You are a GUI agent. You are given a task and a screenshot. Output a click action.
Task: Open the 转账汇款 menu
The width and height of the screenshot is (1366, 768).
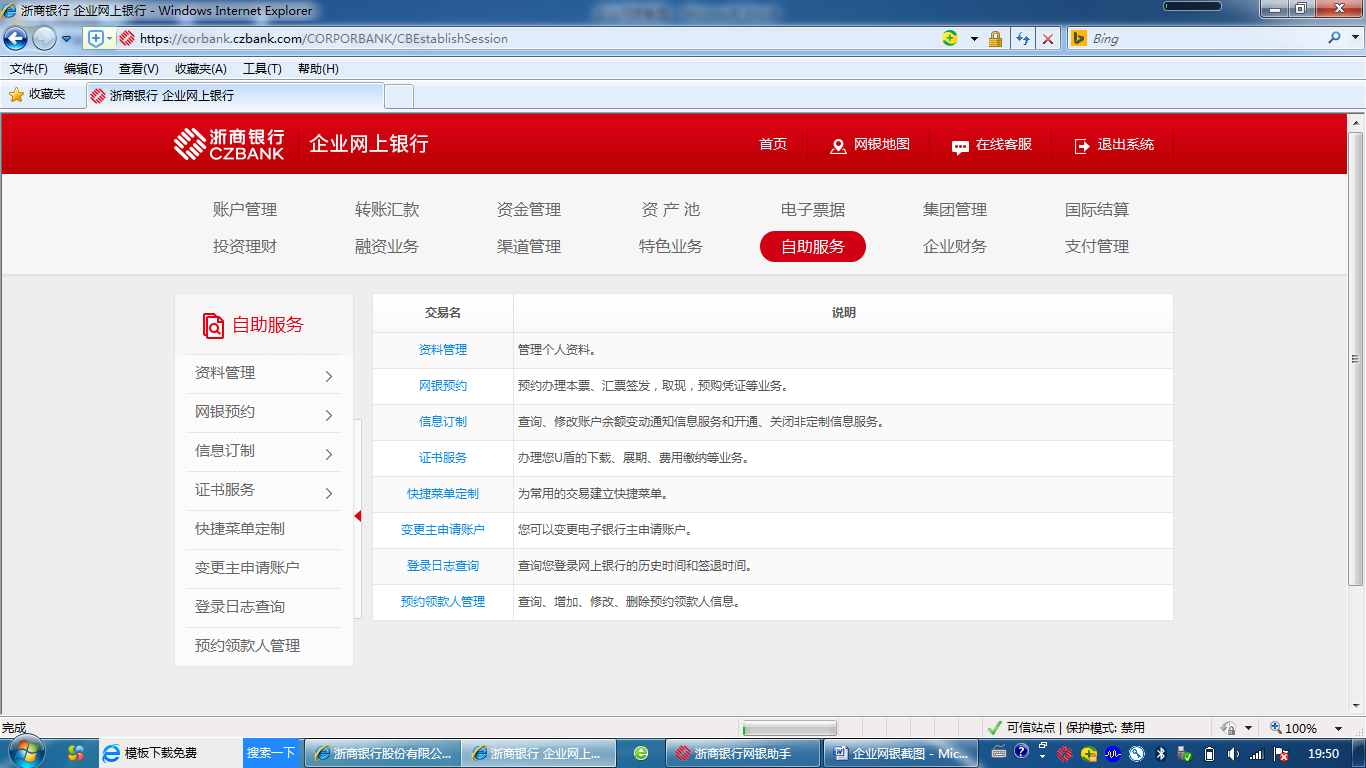[387, 210]
